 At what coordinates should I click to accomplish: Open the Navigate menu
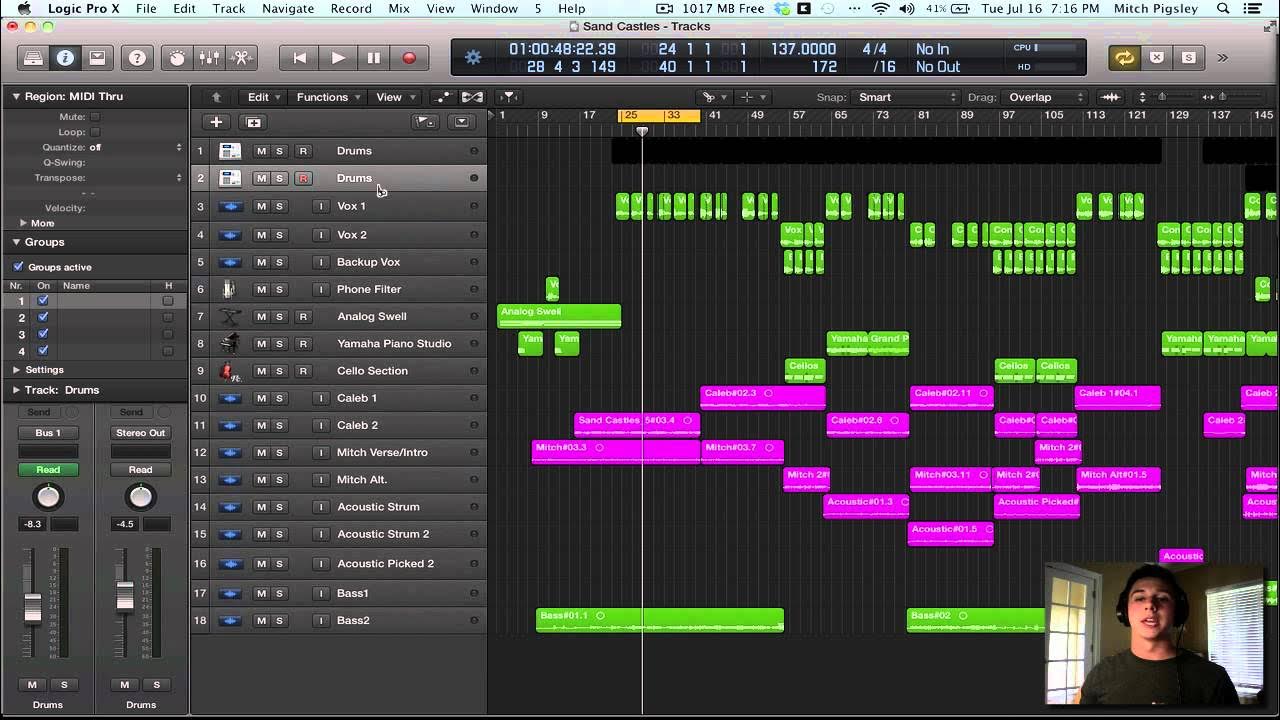tap(288, 8)
